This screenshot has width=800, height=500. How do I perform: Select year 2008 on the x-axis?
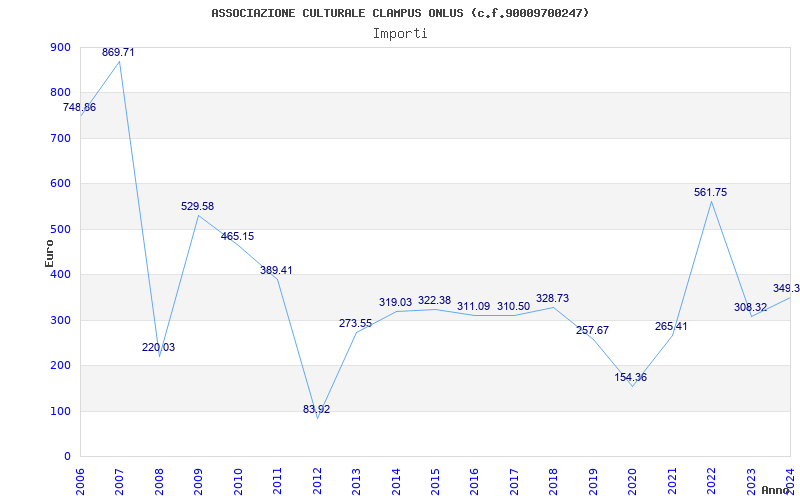click(159, 481)
